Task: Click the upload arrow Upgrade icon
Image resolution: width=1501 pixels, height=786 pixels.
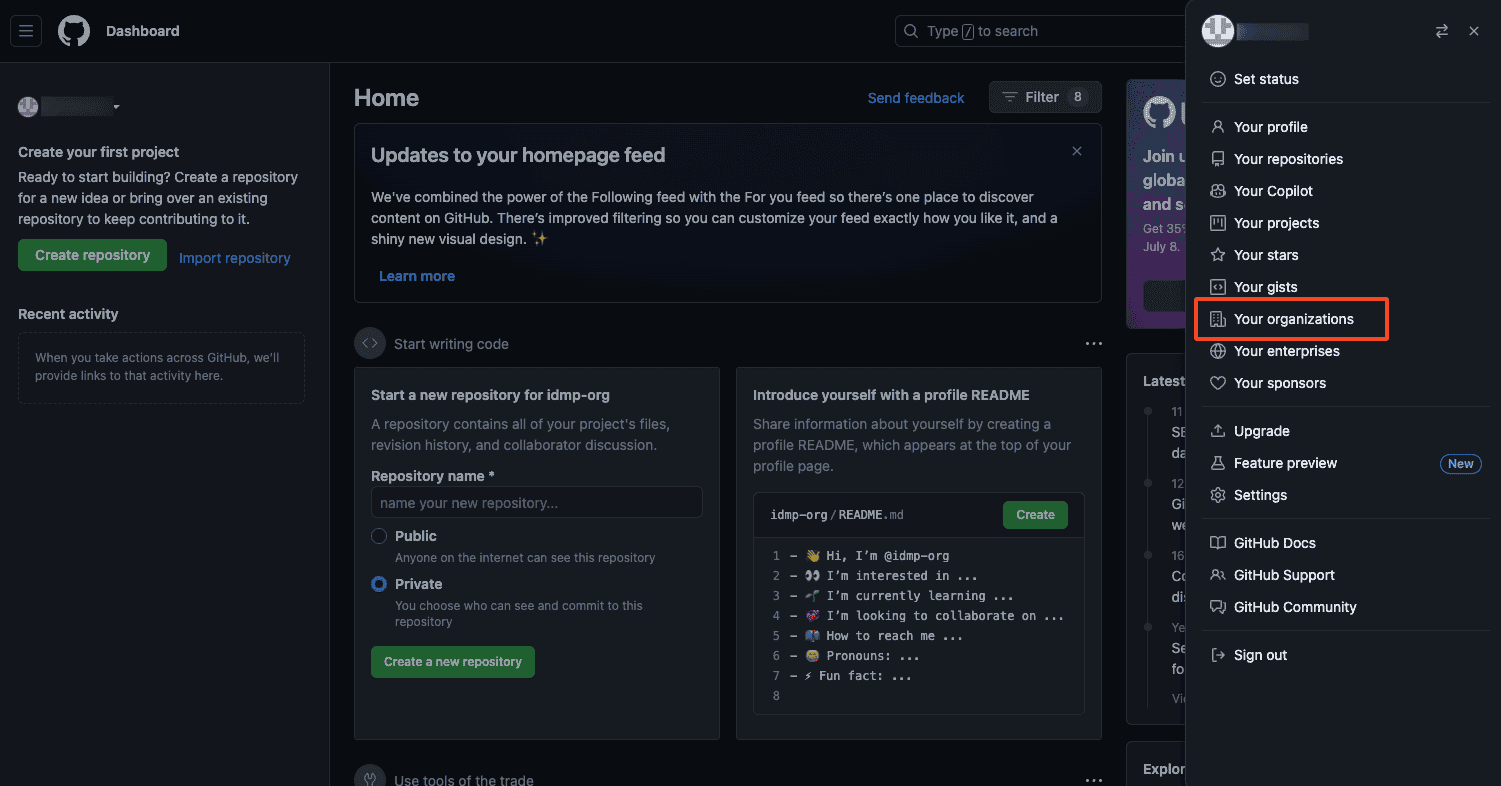Action: click(1218, 431)
